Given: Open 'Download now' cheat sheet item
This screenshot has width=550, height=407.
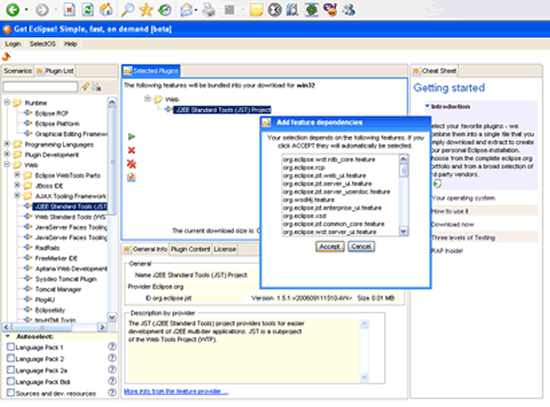Looking at the screenshot, I should pyautogui.click(x=452, y=224).
